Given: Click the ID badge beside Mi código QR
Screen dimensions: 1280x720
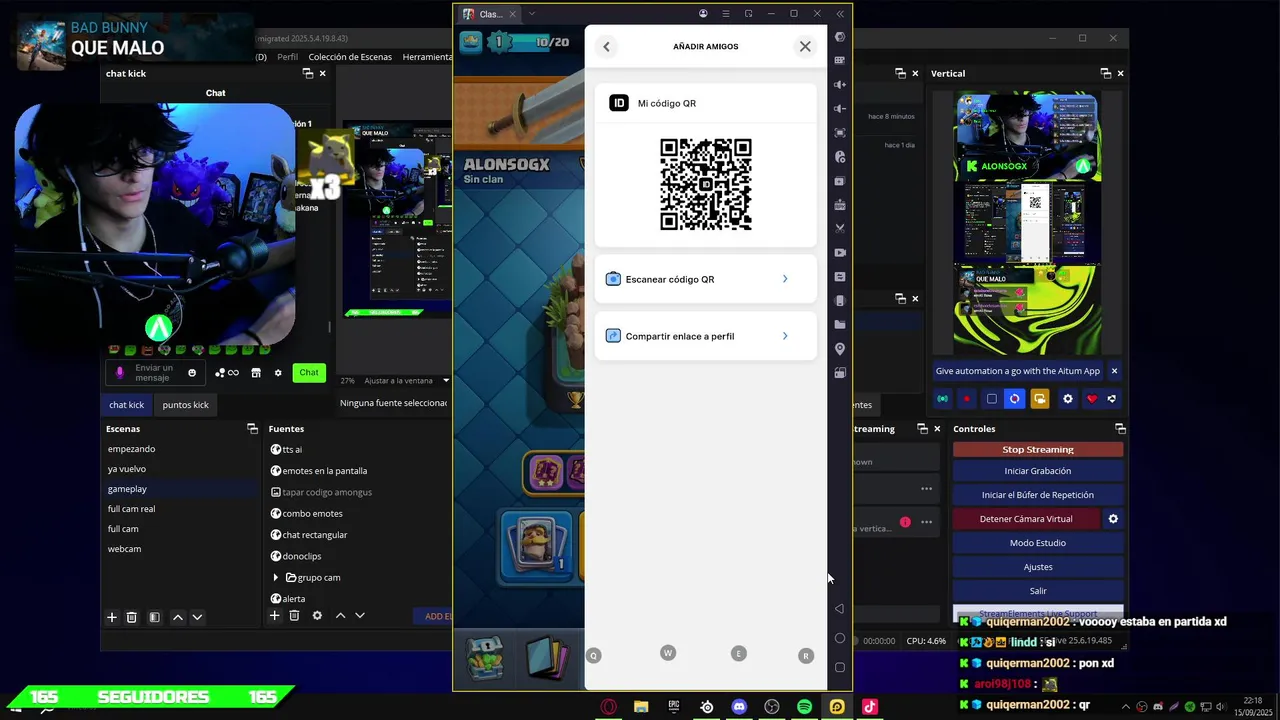Looking at the screenshot, I should [x=619, y=103].
